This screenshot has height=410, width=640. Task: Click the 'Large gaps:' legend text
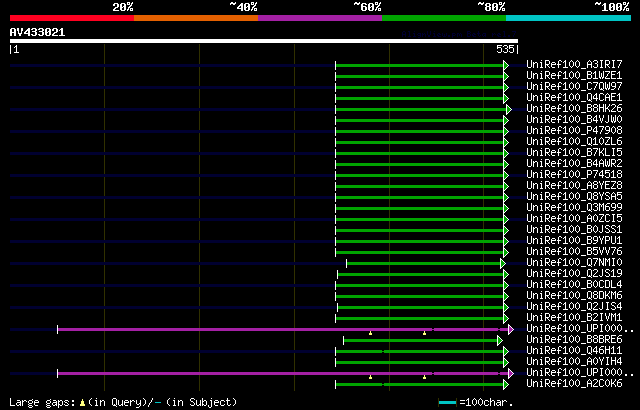pos(42,402)
